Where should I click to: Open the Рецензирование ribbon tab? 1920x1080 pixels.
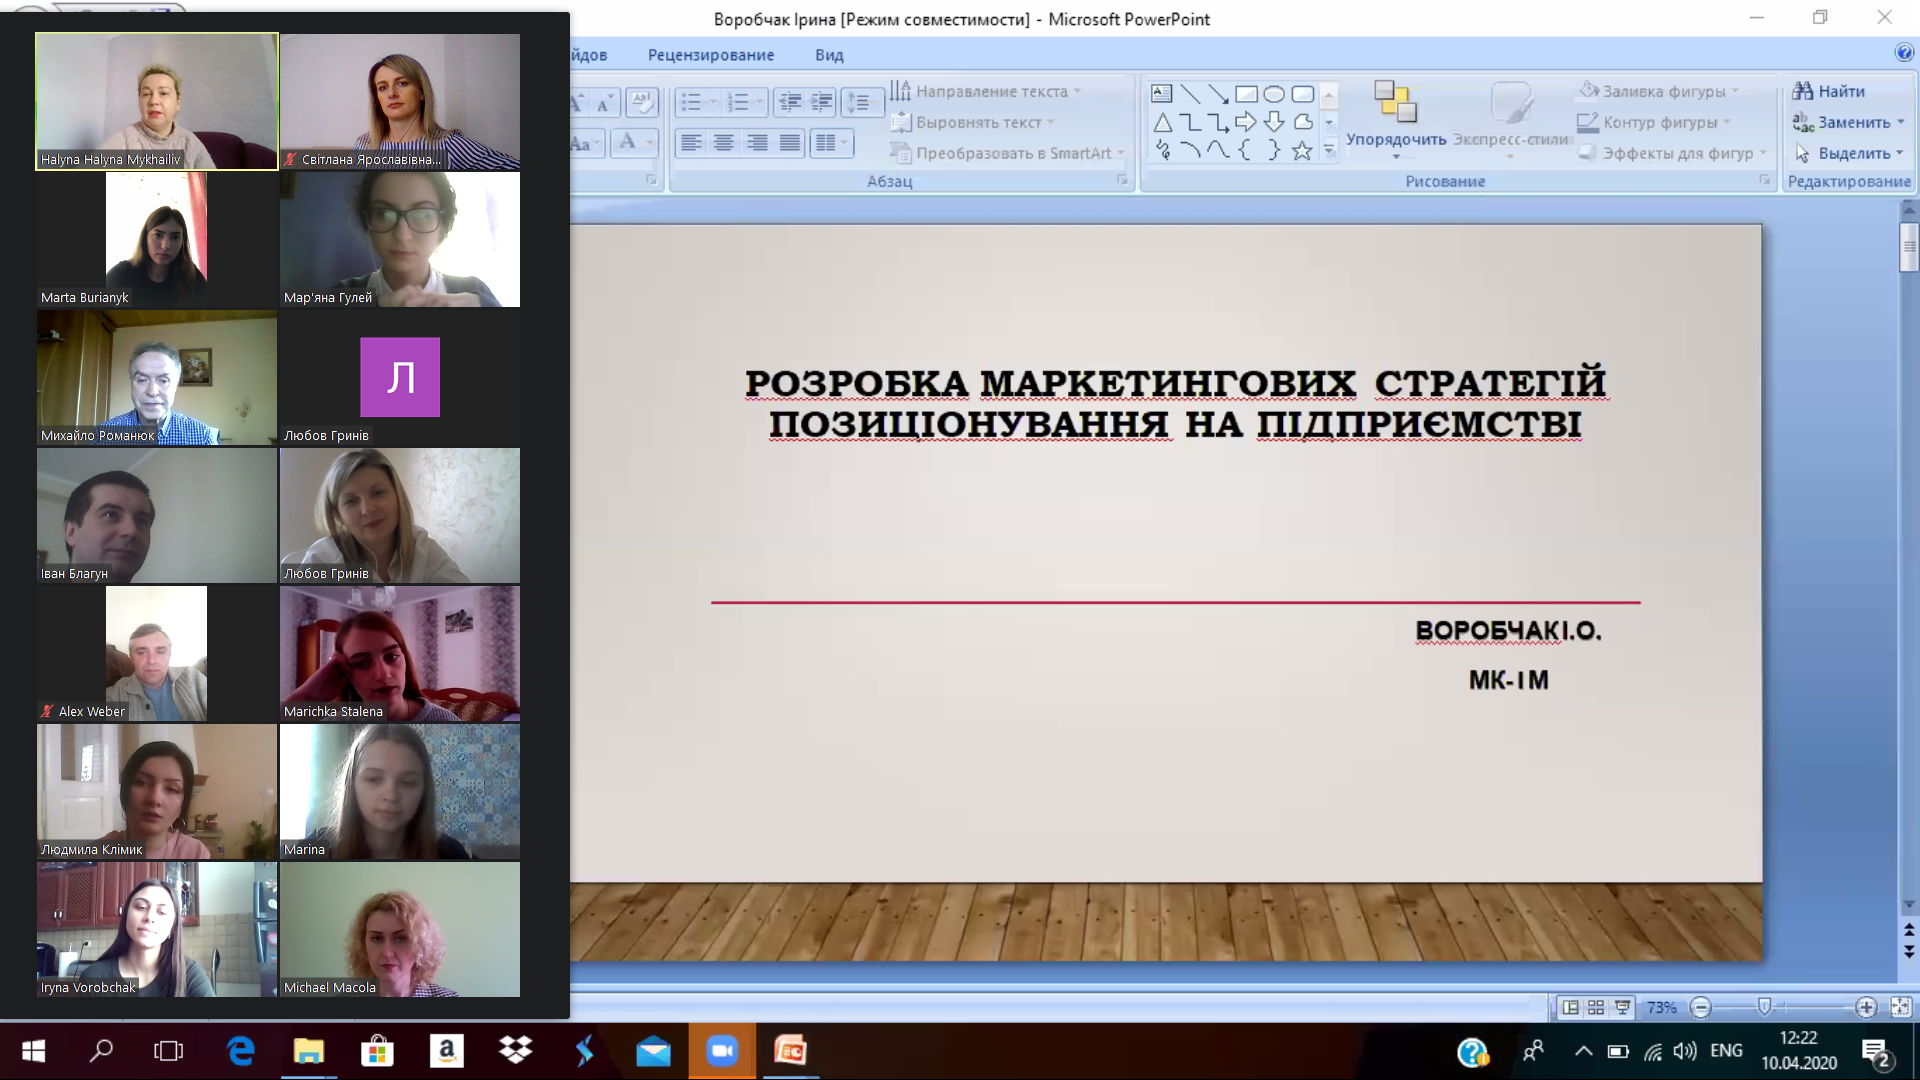[711, 55]
